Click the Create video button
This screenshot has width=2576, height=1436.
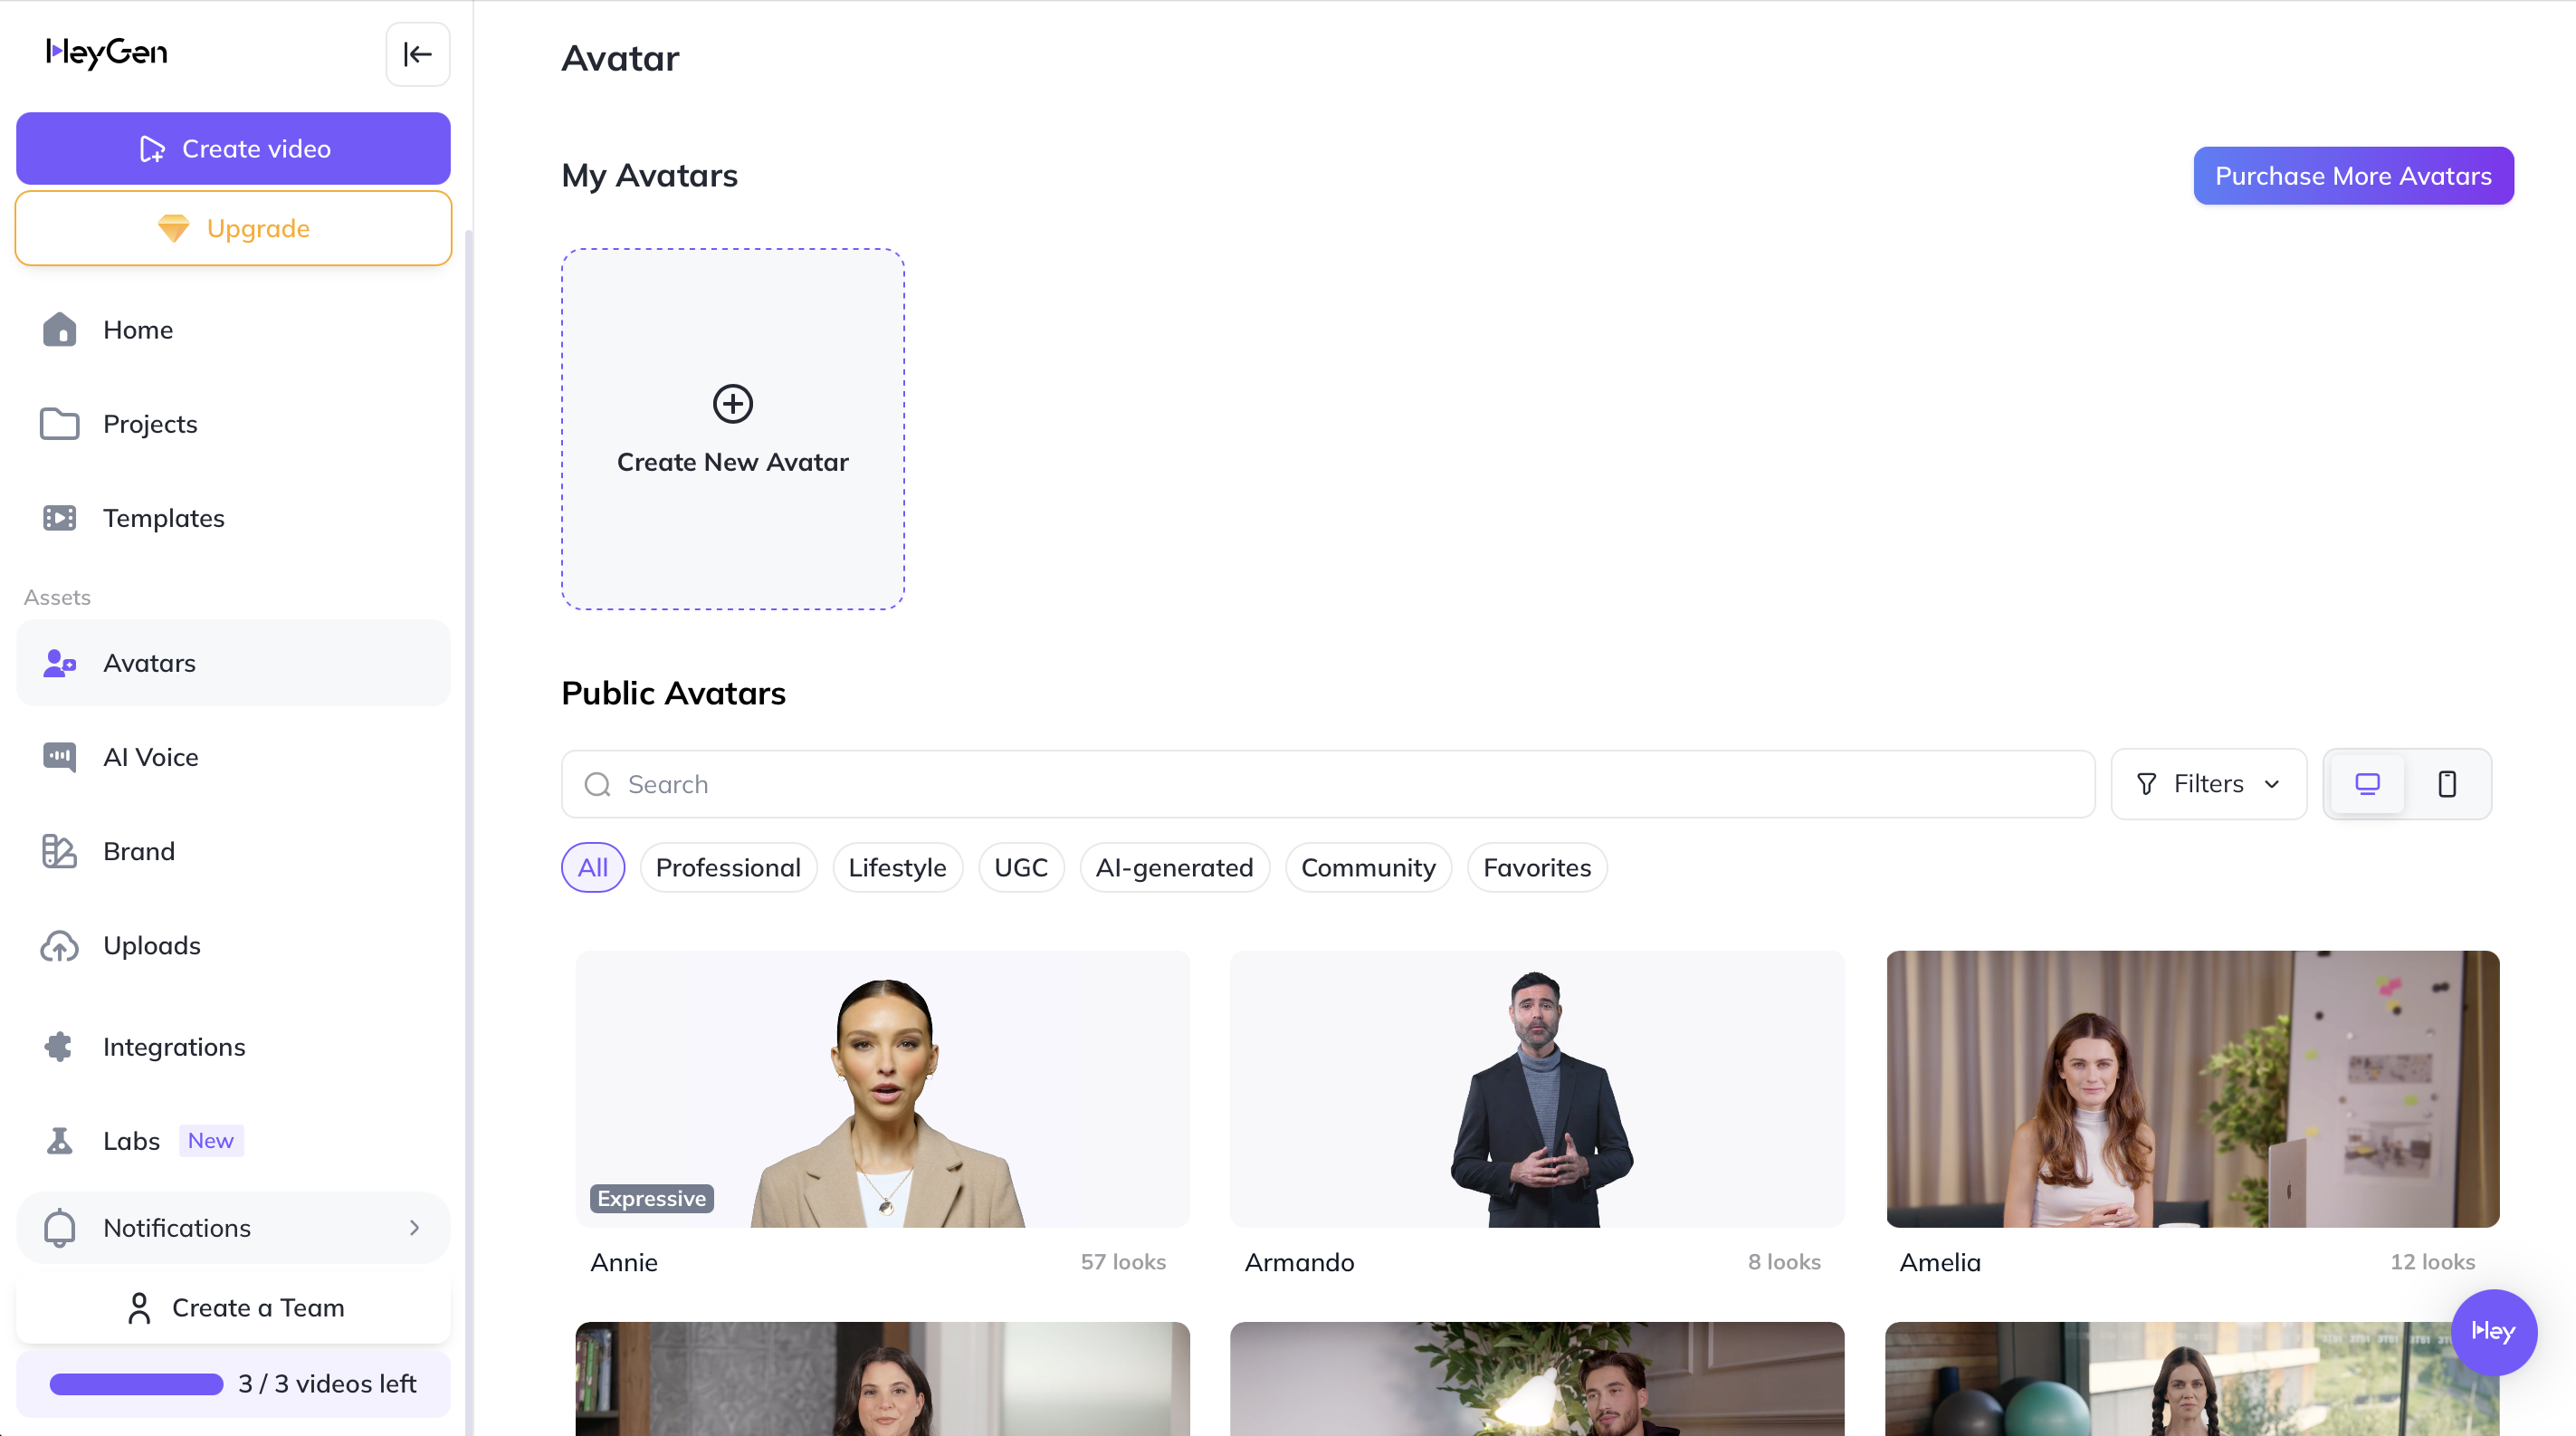233,149
